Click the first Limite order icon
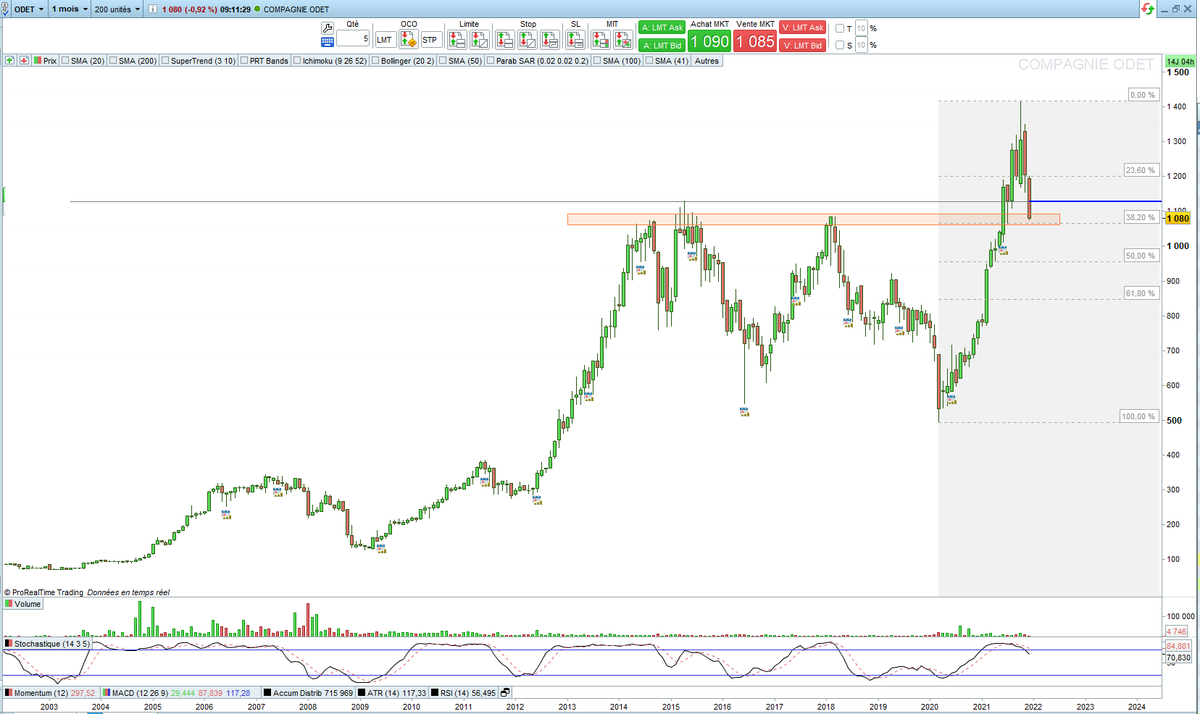This screenshot has height=714, width=1200. coord(457,40)
